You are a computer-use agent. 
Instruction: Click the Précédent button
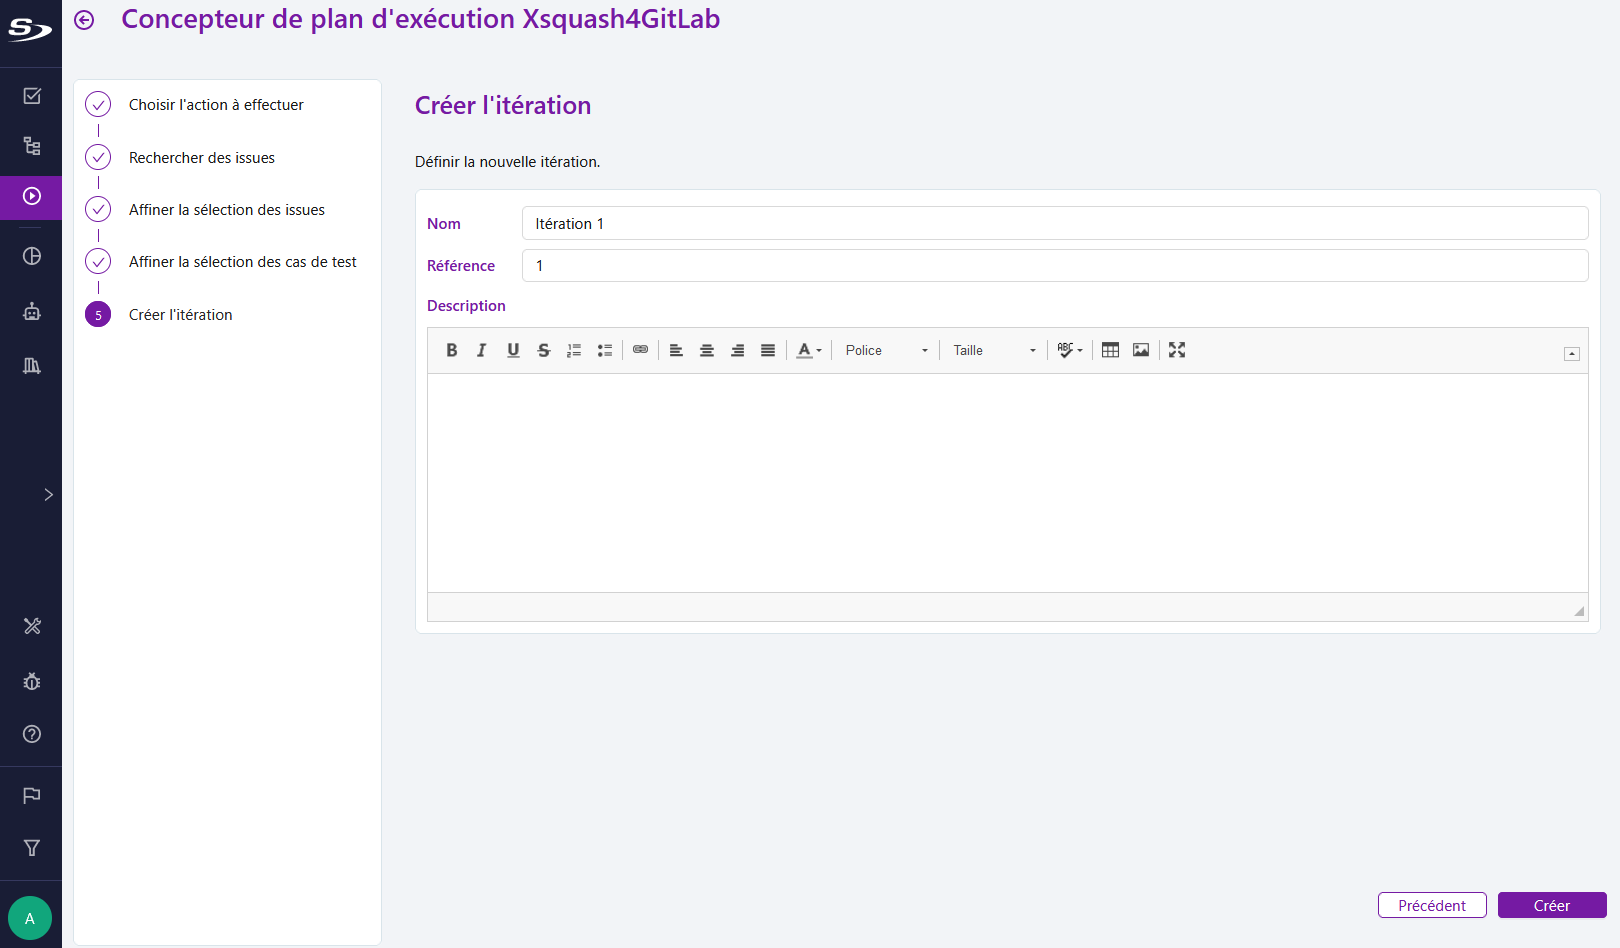(x=1431, y=905)
